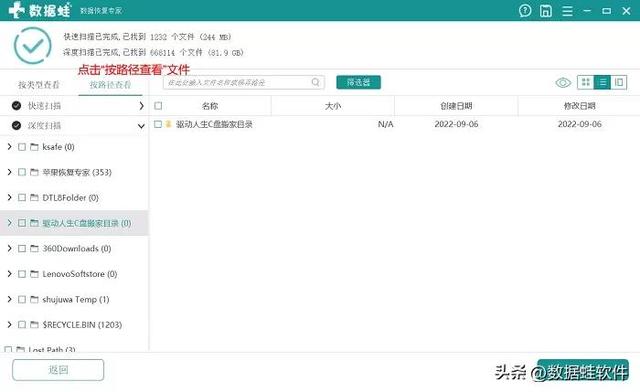
Task: Switch to 按类型查看 tab
Action: tap(39, 85)
